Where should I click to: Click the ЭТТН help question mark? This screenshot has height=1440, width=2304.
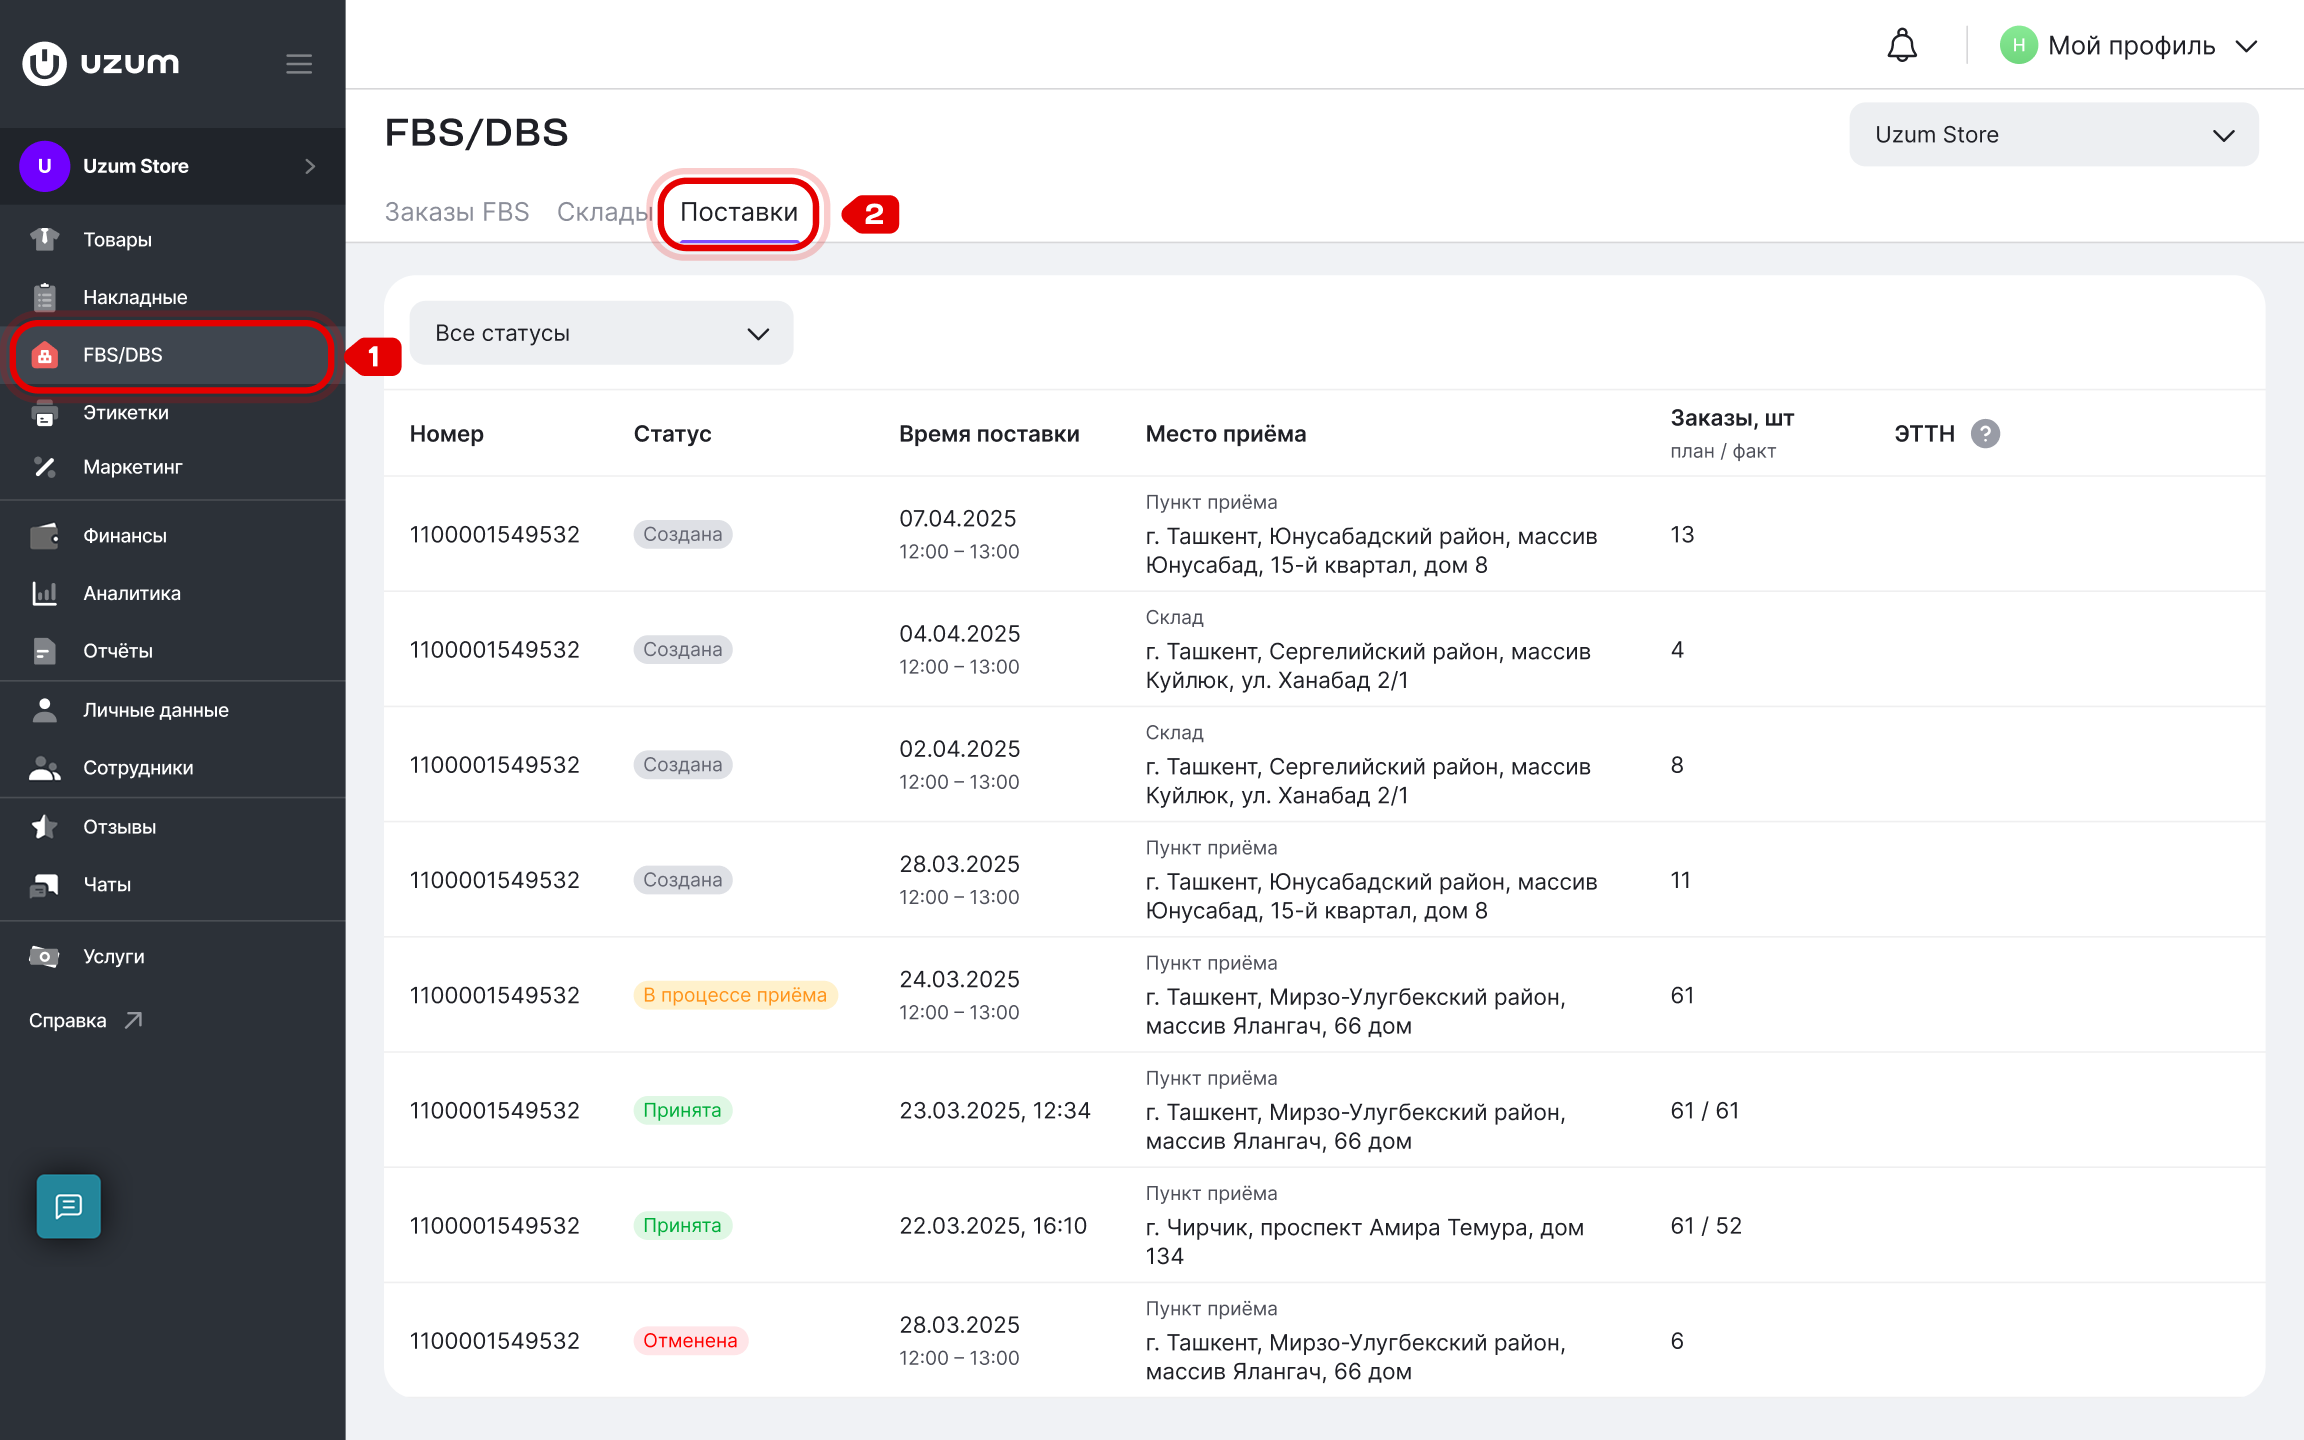click(1985, 434)
